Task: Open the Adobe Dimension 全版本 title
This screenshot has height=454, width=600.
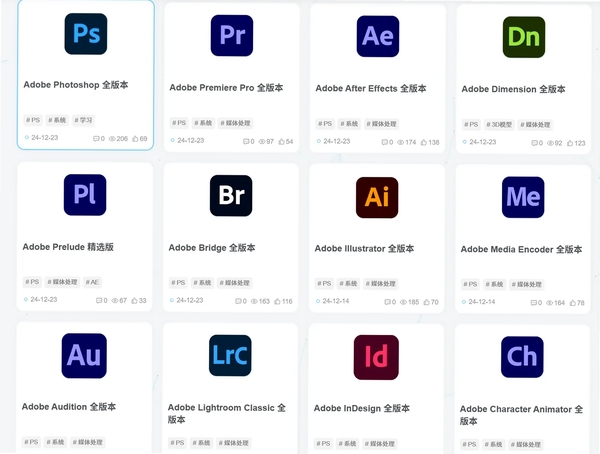Action: tap(513, 89)
